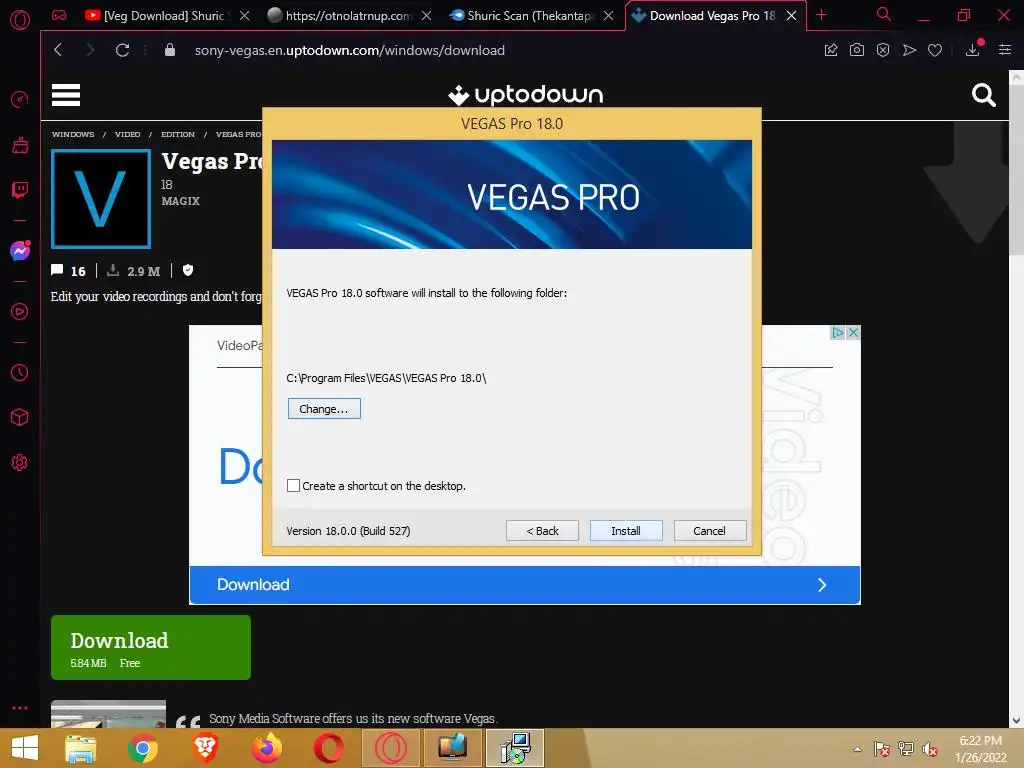Open File Explorer from taskbar
The height and width of the screenshot is (768, 1024).
[x=81, y=748]
